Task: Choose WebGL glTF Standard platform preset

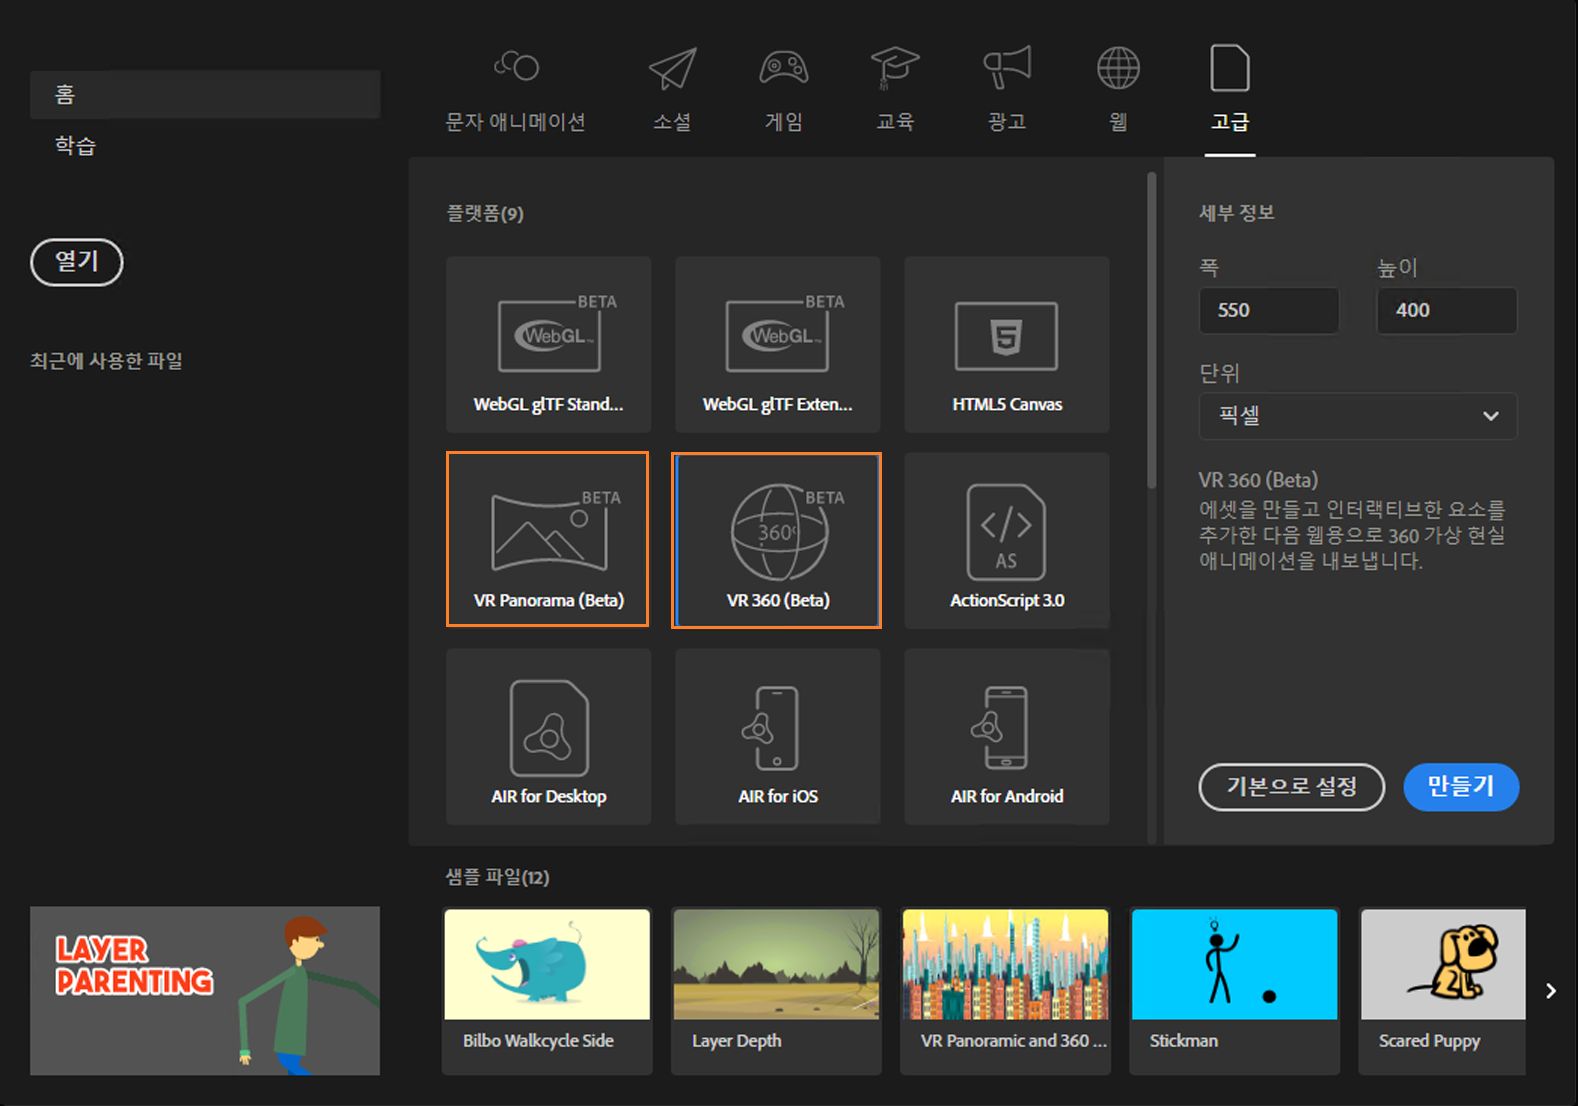Action: pos(548,345)
